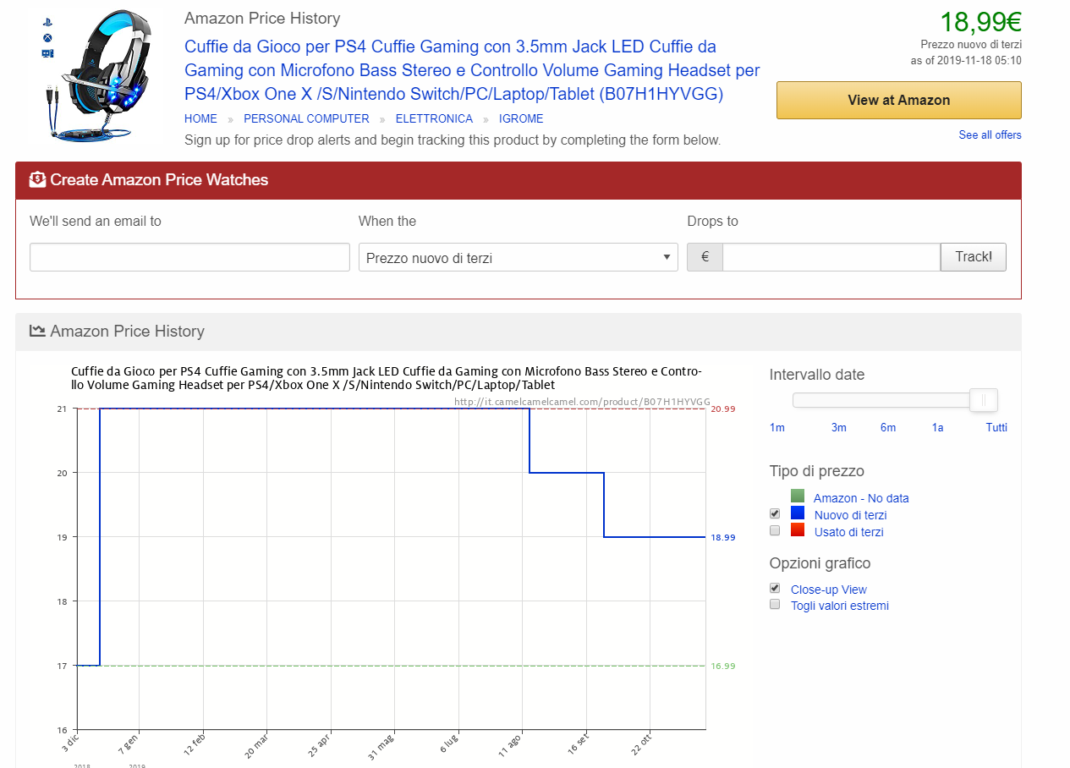Click the 'Drops to' field label
This screenshot has height=768, width=1070.
click(712, 221)
